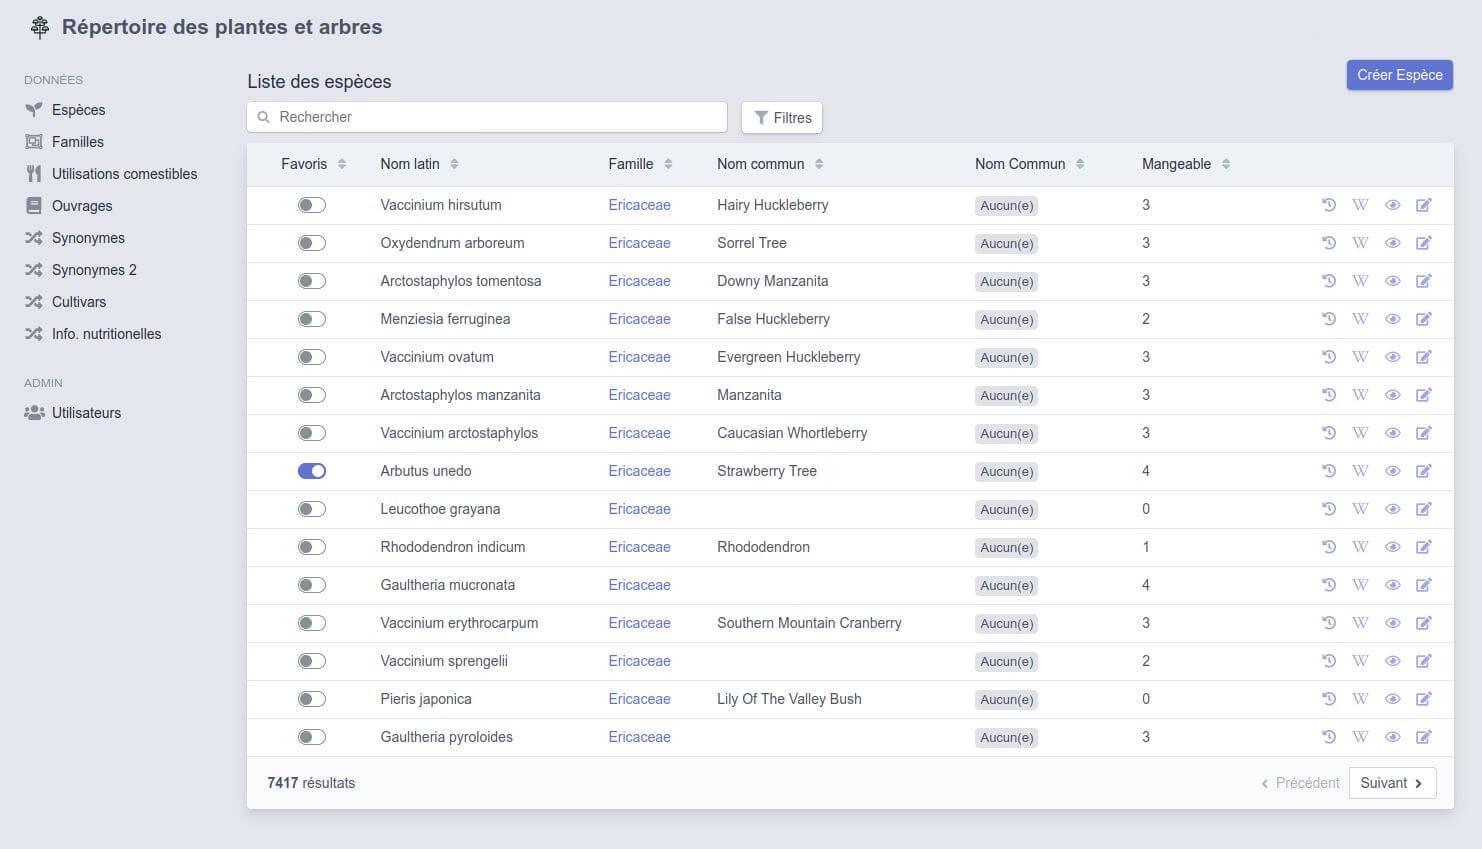The width and height of the screenshot is (1482, 849).
Task: Click the history icon for Vaccinium hirsutum
Action: (x=1328, y=205)
